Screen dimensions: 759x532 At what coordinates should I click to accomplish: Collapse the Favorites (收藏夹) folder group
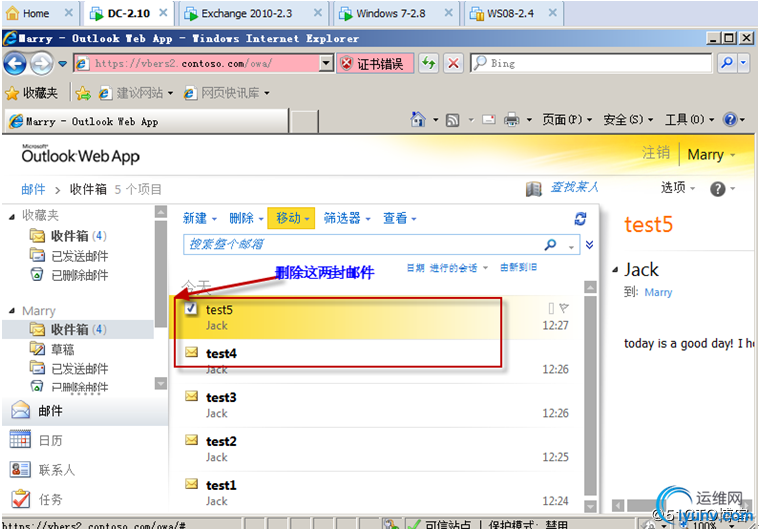[12, 216]
